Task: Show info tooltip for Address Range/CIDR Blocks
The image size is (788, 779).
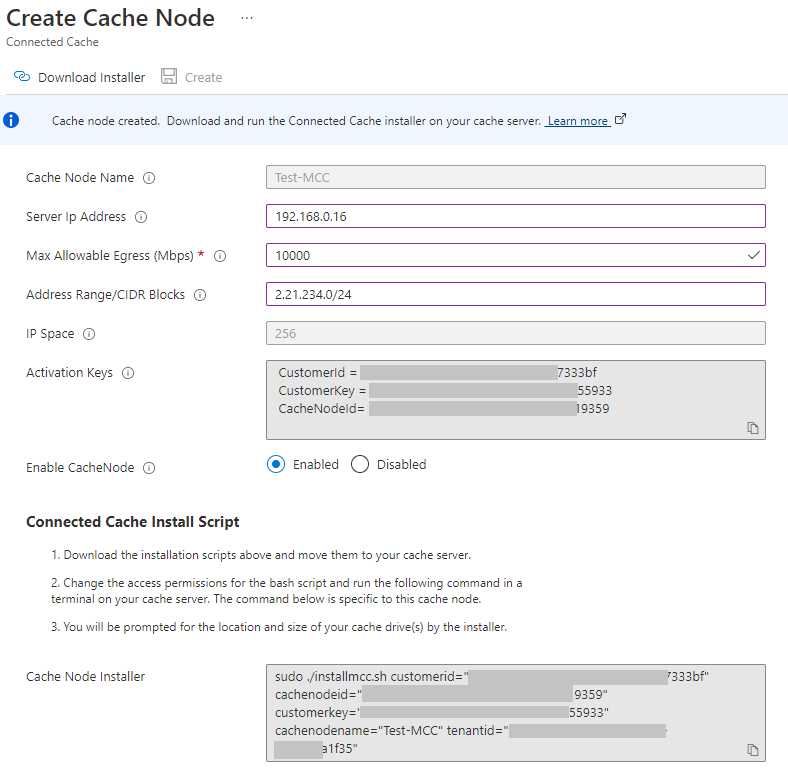Action: tap(200, 295)
